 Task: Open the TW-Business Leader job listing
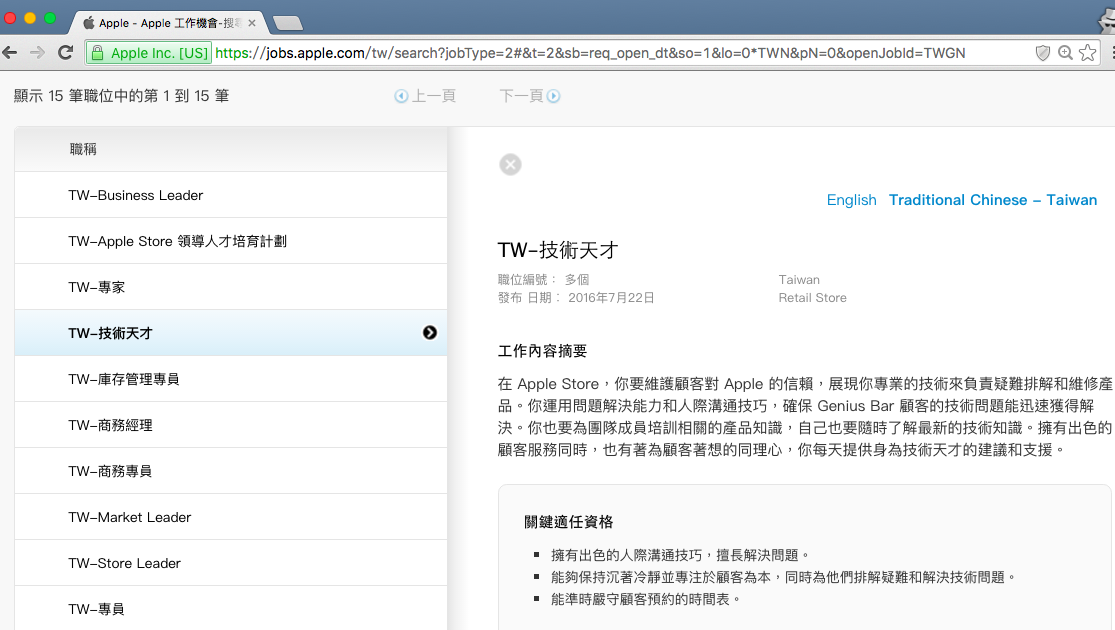[x=136, y=195]
